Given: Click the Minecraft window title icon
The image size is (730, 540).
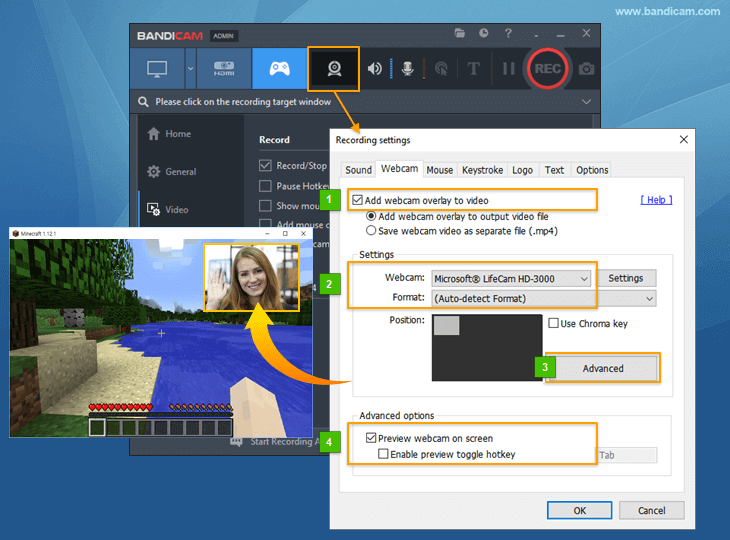Looking at the screenshot, I should click(x=16, y=234).
